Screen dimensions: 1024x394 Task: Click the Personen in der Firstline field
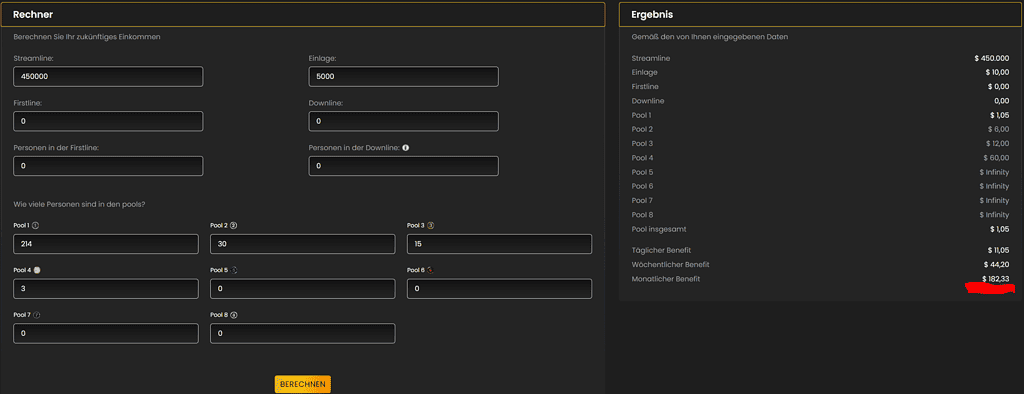(x=108, y=166)
